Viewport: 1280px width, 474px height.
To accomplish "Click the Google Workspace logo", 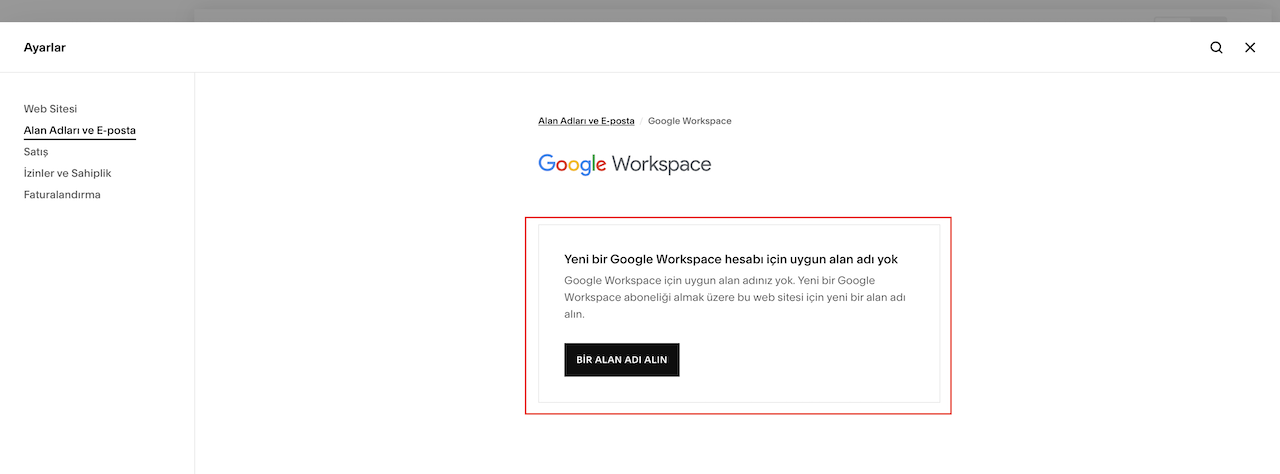I will tap(624, 164).
